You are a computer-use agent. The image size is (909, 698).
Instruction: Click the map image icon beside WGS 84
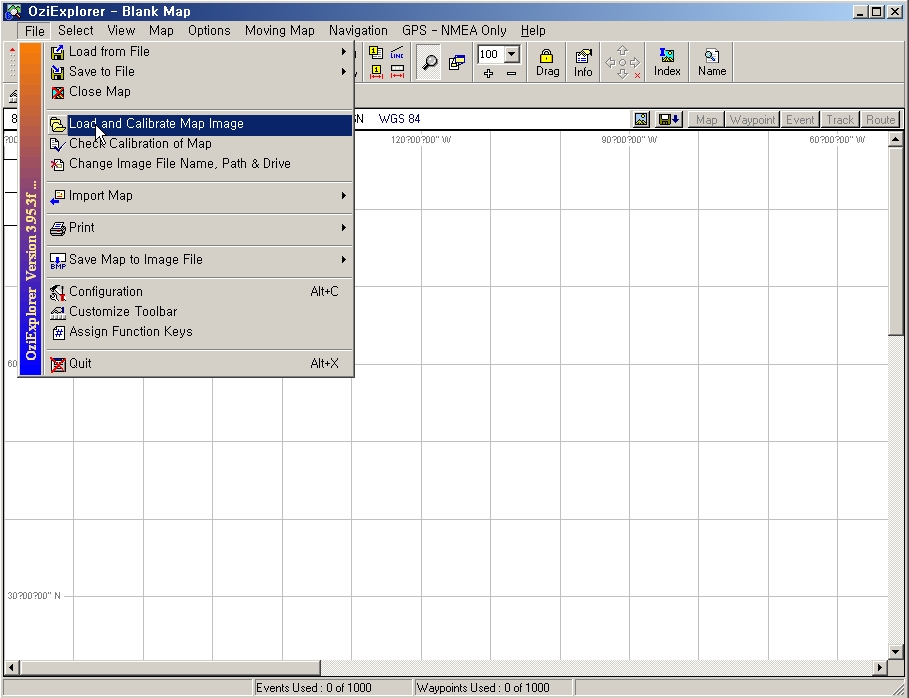click(641, 119)
